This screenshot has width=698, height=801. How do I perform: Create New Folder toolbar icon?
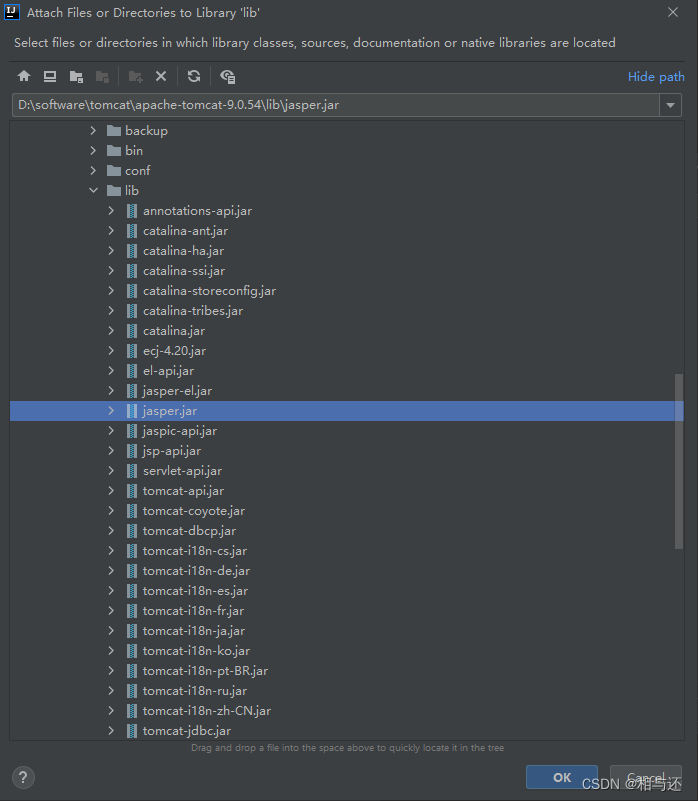coord(135,77)
